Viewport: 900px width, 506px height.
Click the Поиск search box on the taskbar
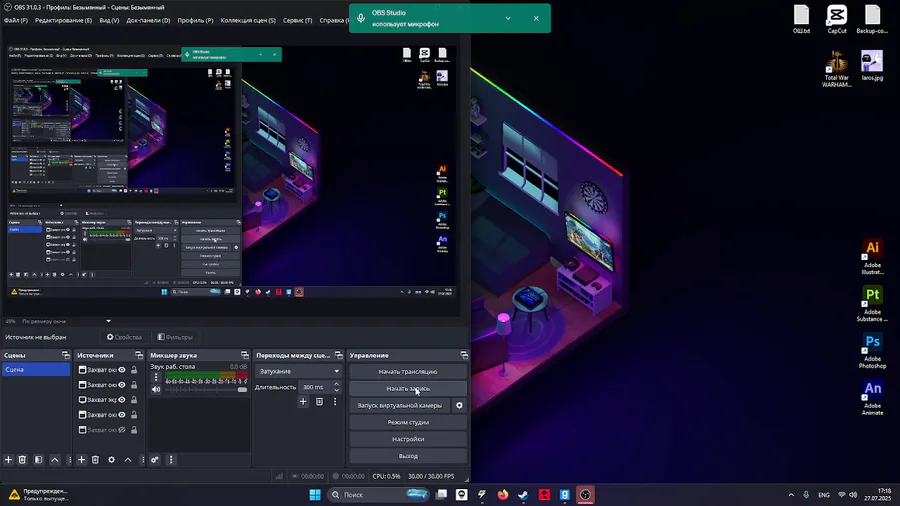coord(378,495)
